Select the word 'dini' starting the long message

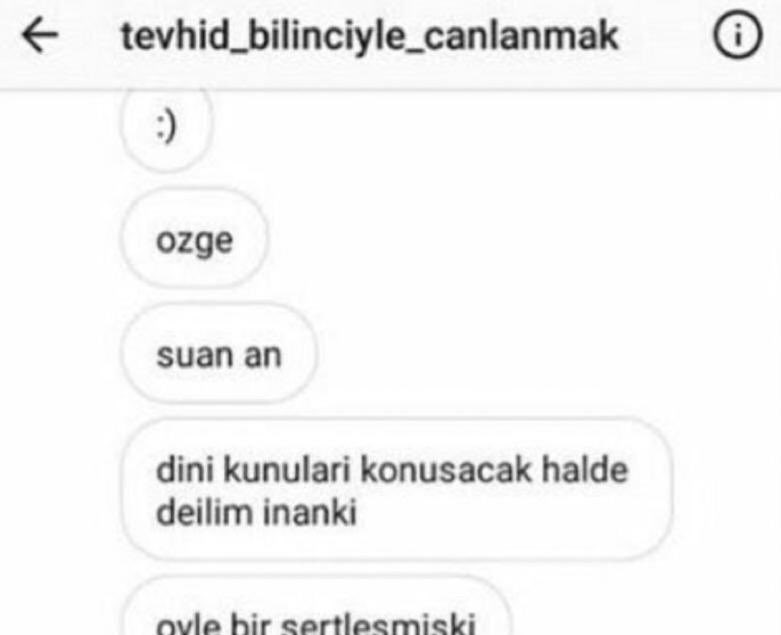[x=185, y=470]
